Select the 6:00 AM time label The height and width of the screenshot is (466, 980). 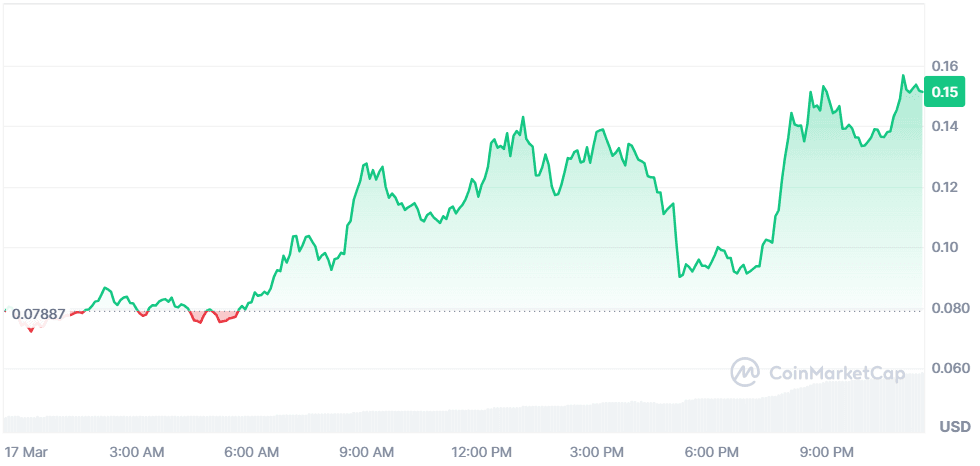[252, 451]
